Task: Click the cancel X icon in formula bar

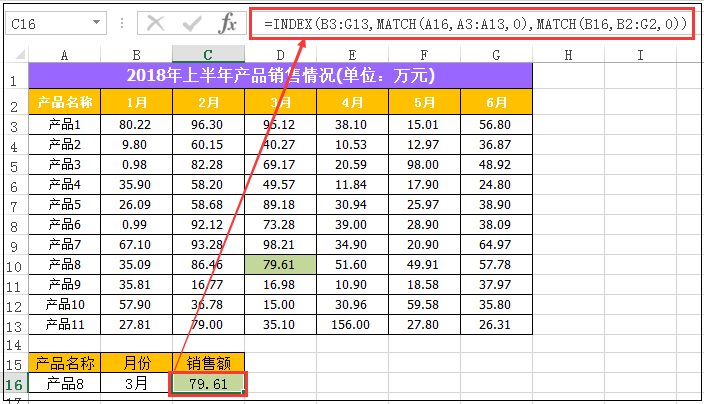Action: coord(156,23)
